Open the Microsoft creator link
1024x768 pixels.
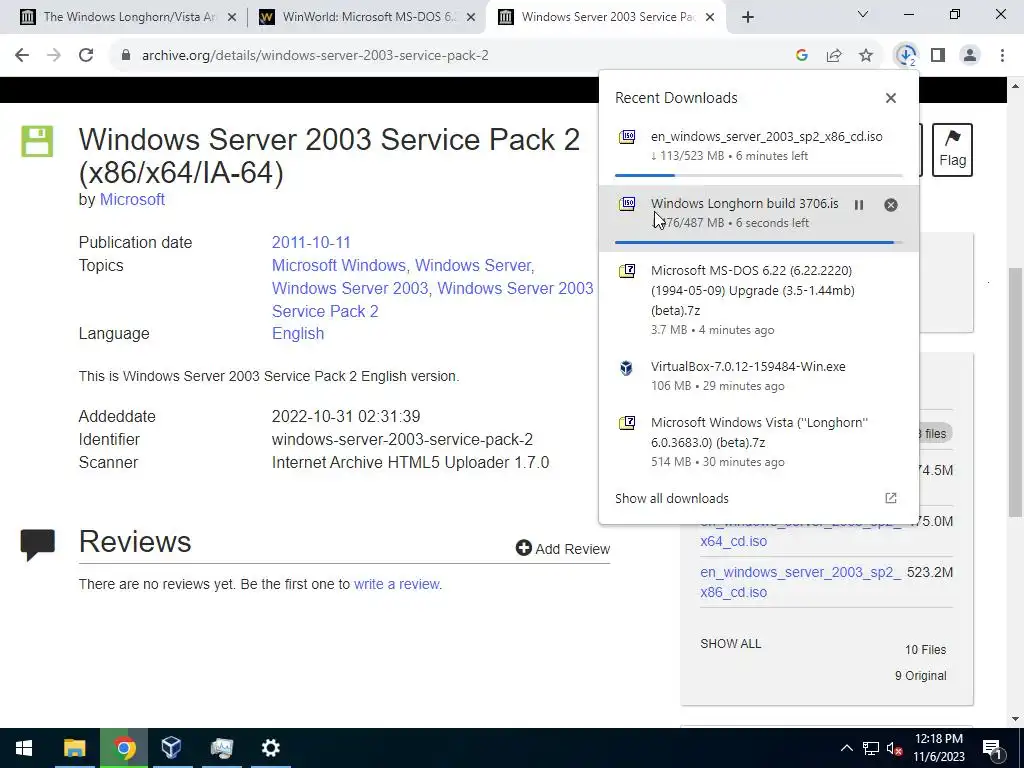[132, 200]
